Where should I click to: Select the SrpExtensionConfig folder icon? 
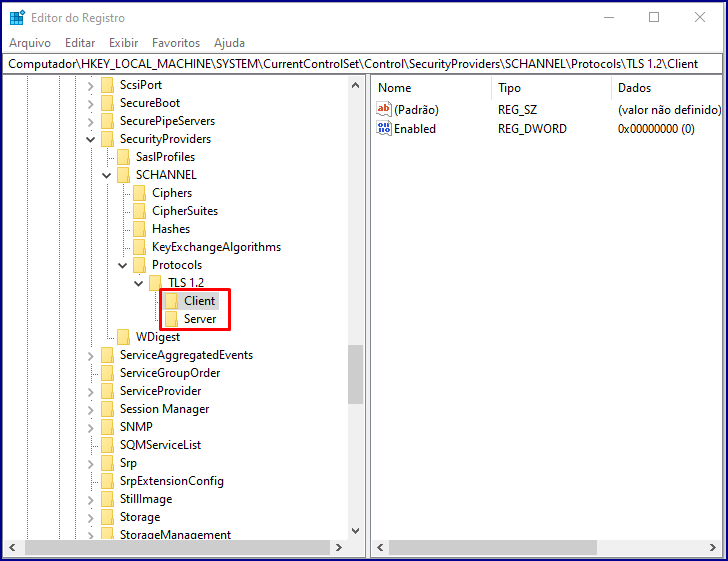tap(107, 481)
